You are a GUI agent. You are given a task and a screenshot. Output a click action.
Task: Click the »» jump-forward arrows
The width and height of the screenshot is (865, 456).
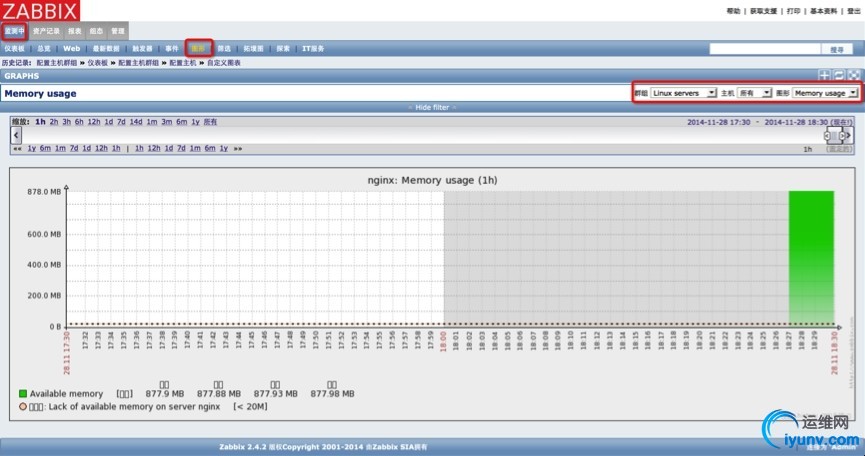pos(238,148)
